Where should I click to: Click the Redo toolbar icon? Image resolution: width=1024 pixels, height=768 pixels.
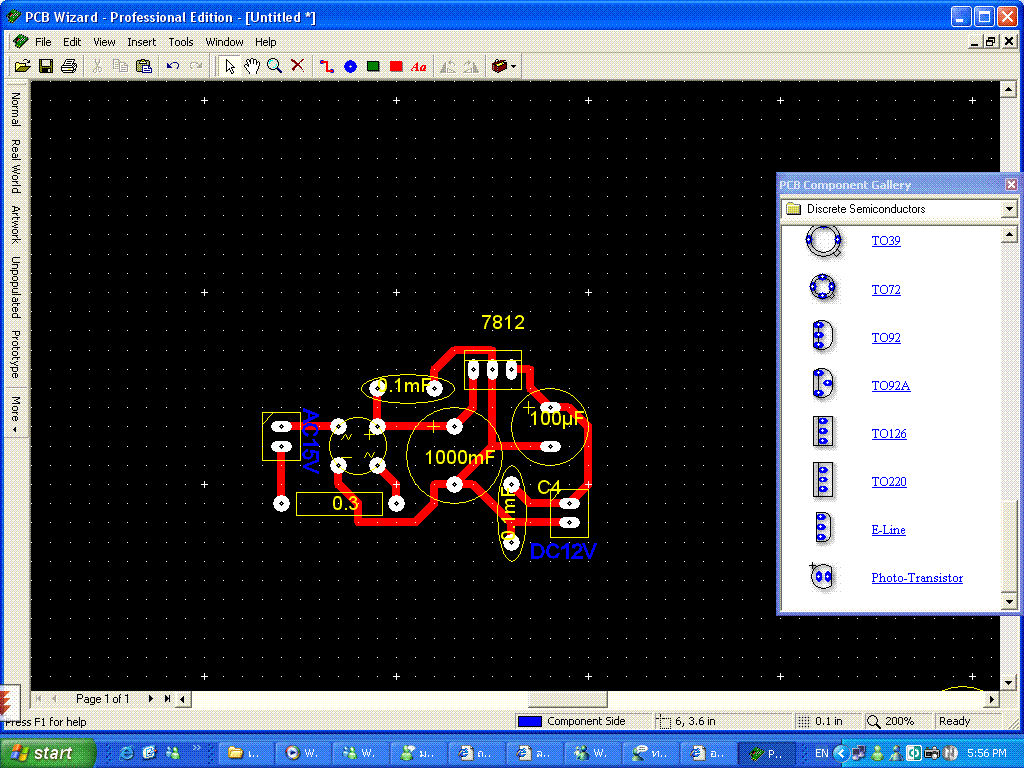click(195, 66)
